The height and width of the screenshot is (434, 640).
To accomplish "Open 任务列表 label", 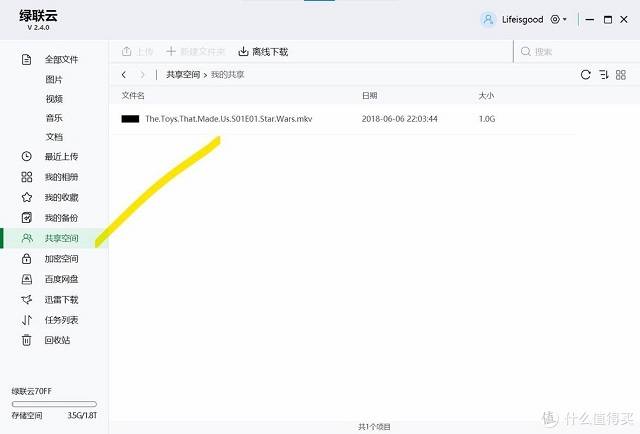I will click(61, 320).
